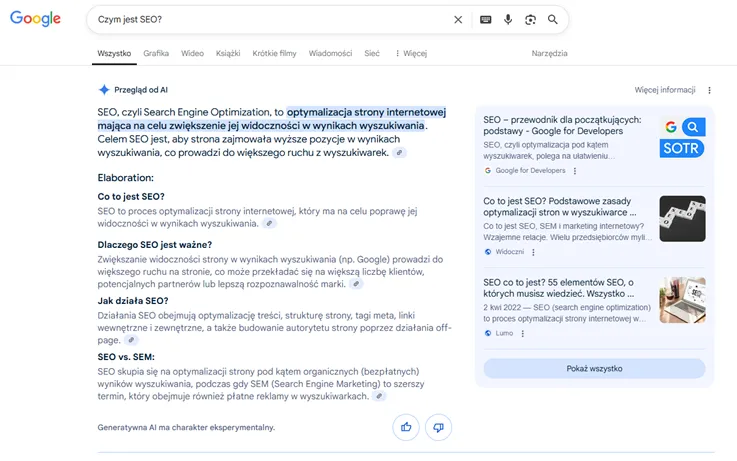Click the laptop thumbnail of Lumo result
This screenshot has height=461, width=737.
(x=682, y=300)
